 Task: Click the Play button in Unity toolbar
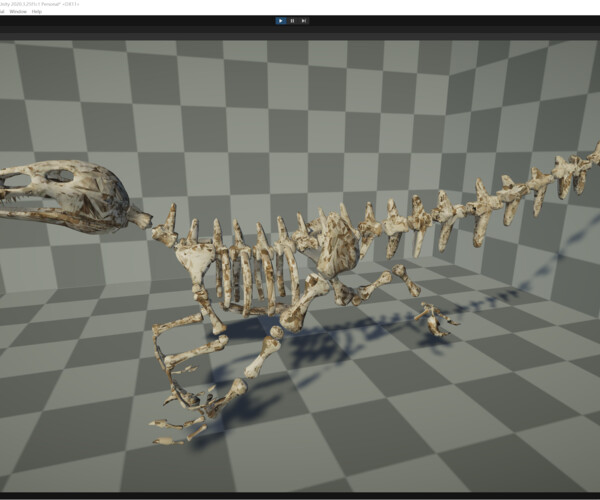pos(280,21)
